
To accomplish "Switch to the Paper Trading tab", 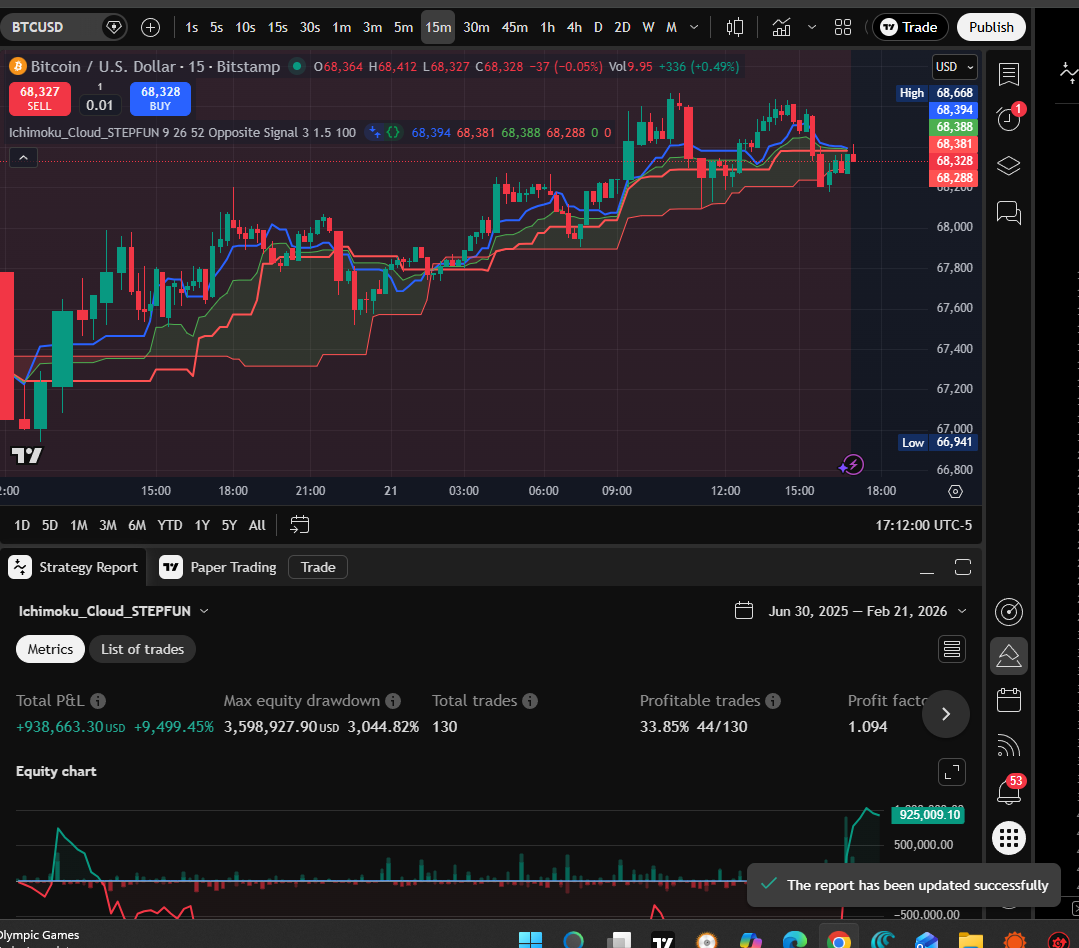I will [218, 568].
